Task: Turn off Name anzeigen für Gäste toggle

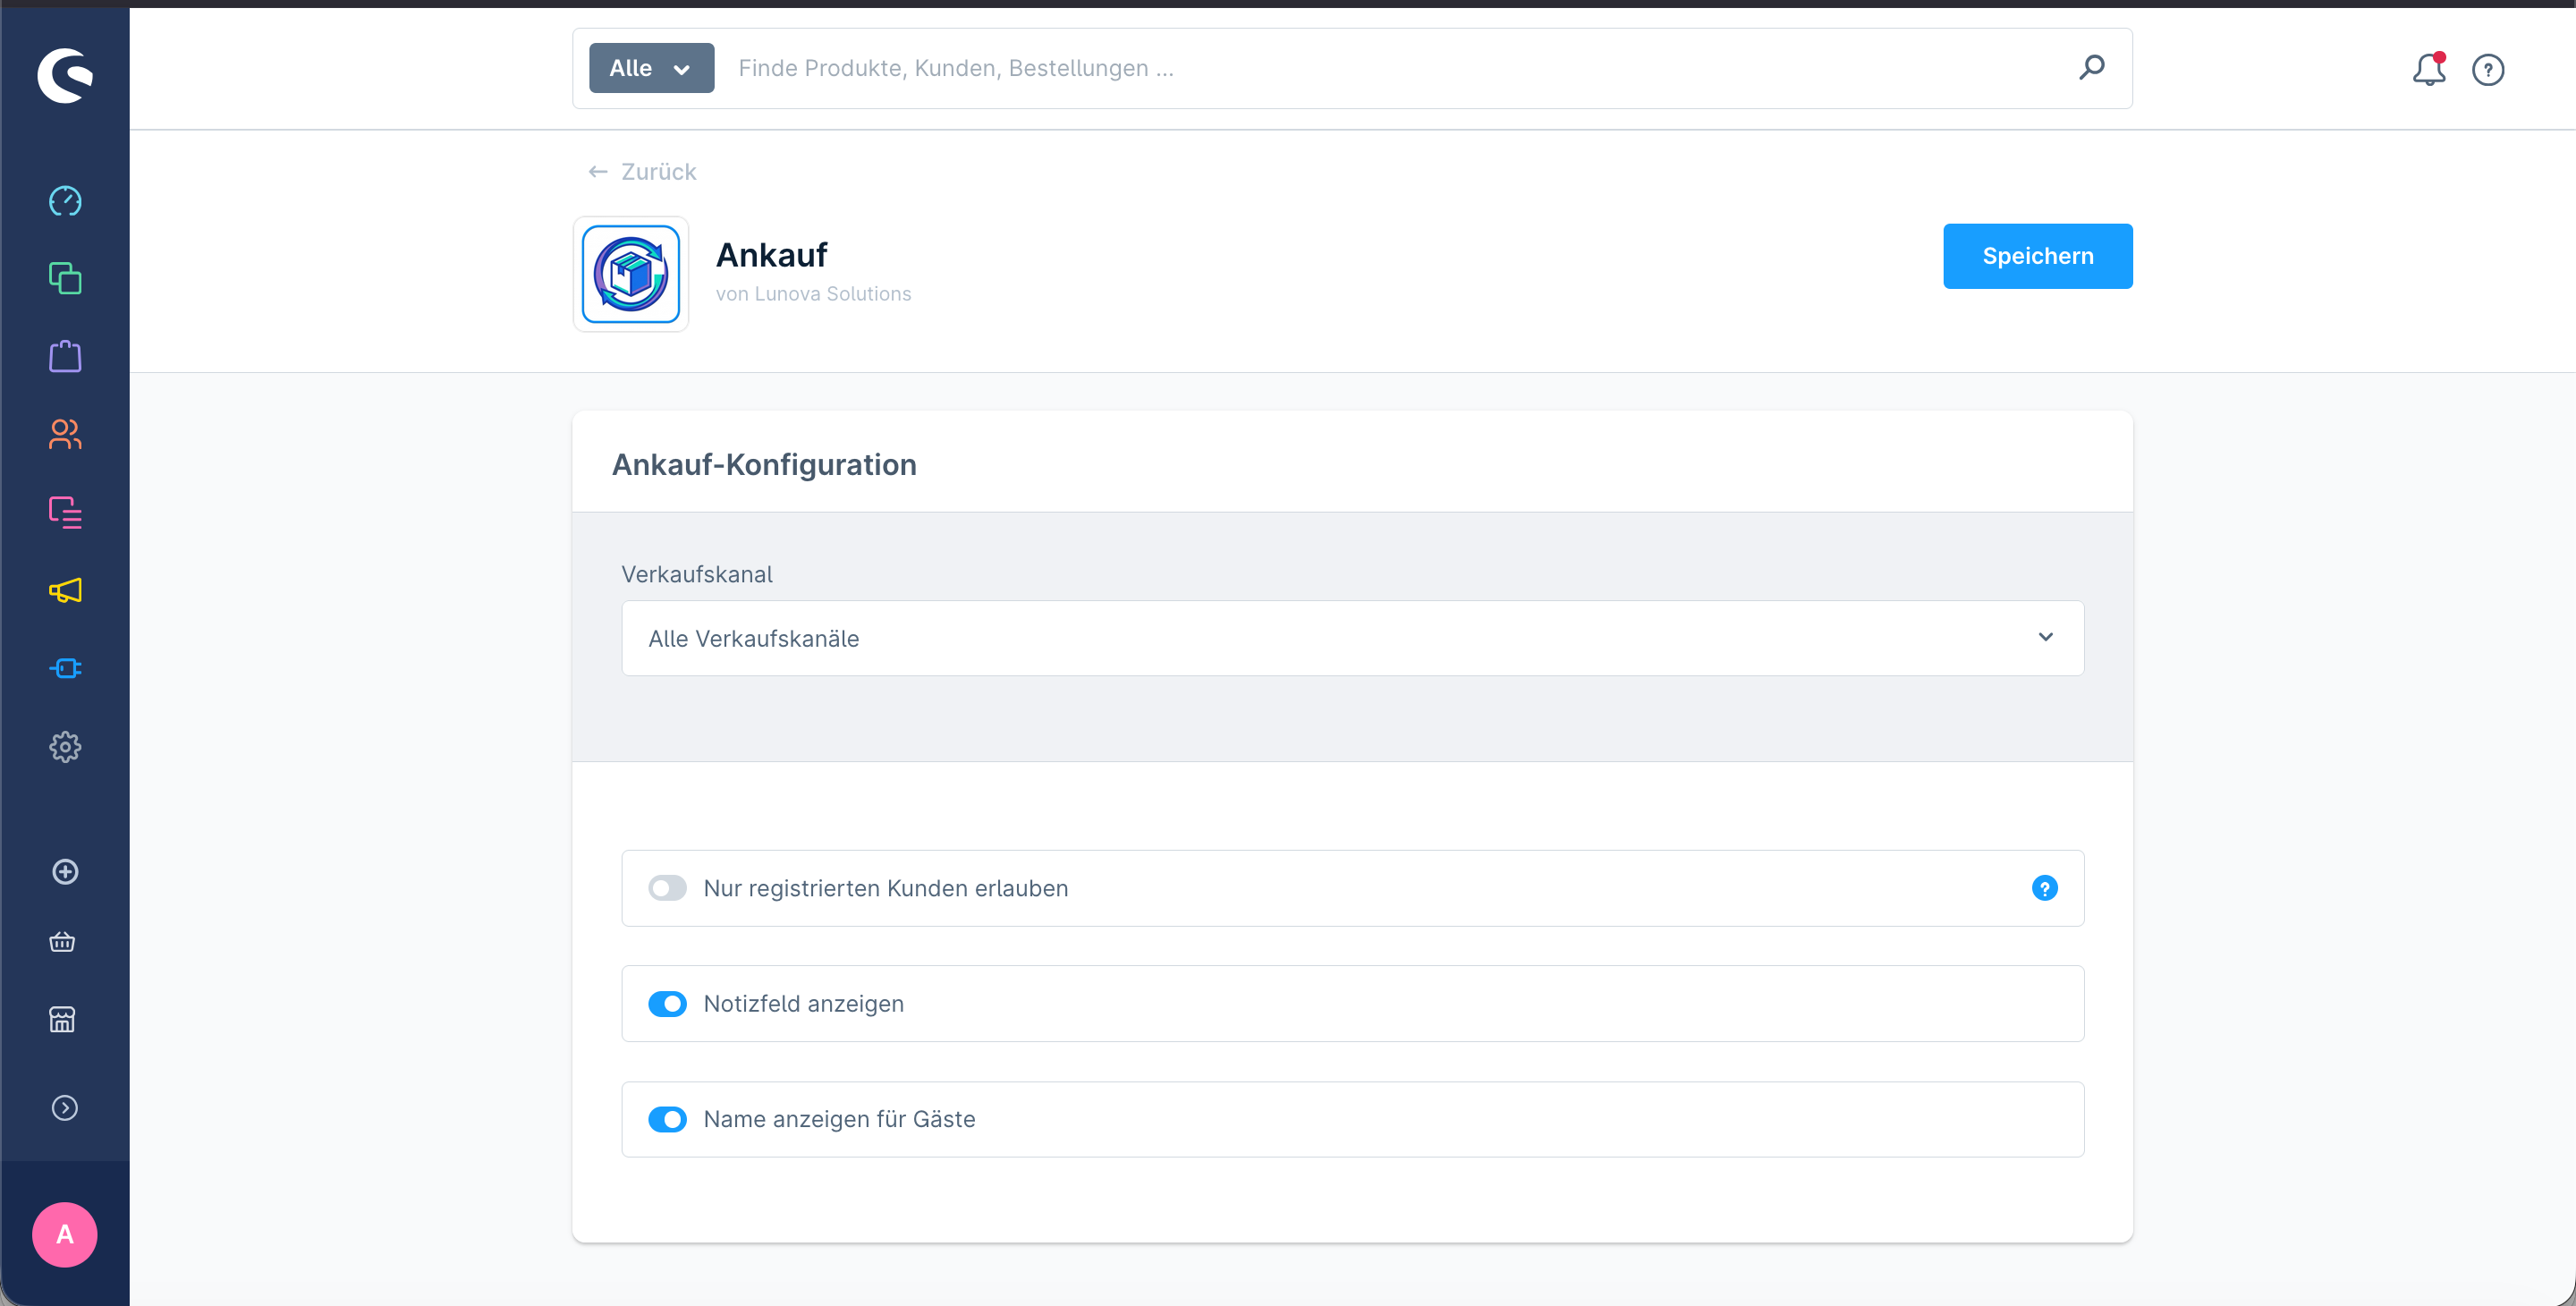Action: [x=667, y=1119]
